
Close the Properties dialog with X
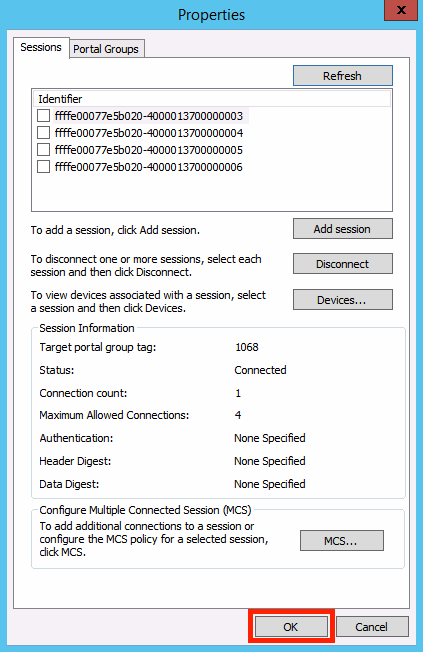tap(401, 10)
